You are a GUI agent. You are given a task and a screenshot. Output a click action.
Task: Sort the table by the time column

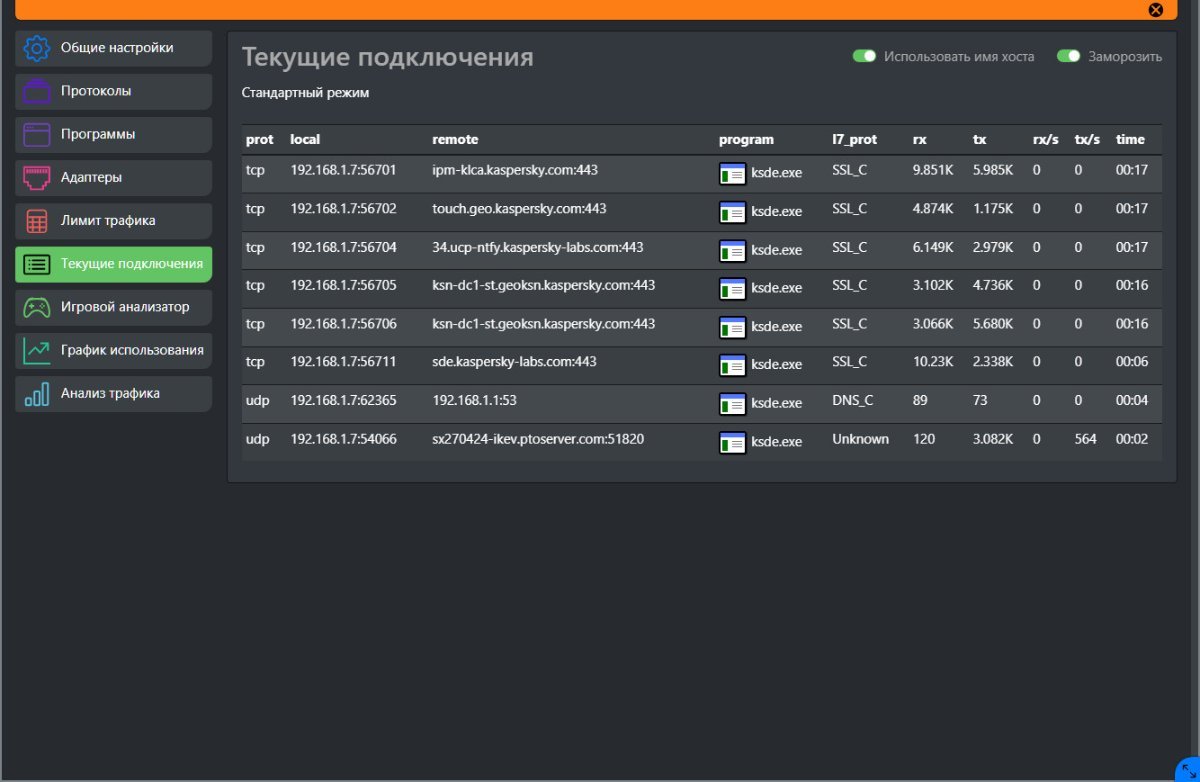point(1130,140)
